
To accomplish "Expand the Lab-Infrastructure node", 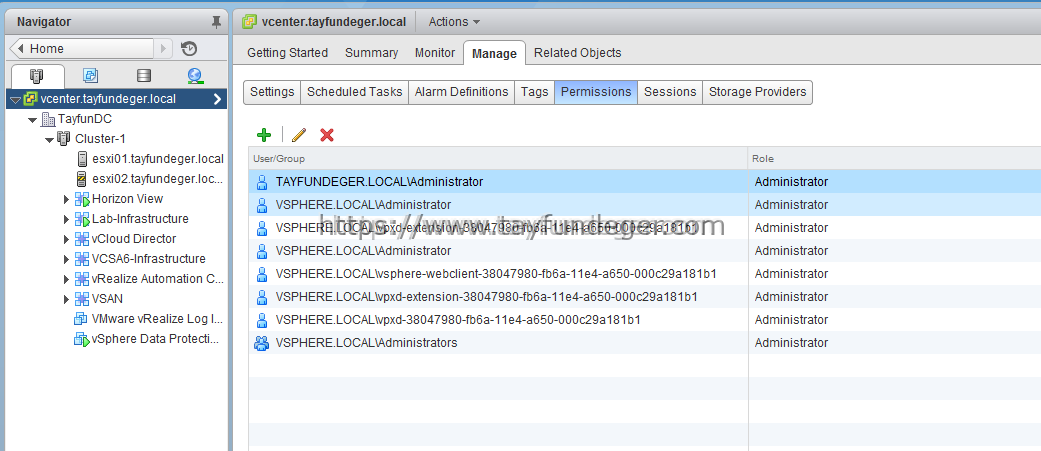I will coord(66,219).
